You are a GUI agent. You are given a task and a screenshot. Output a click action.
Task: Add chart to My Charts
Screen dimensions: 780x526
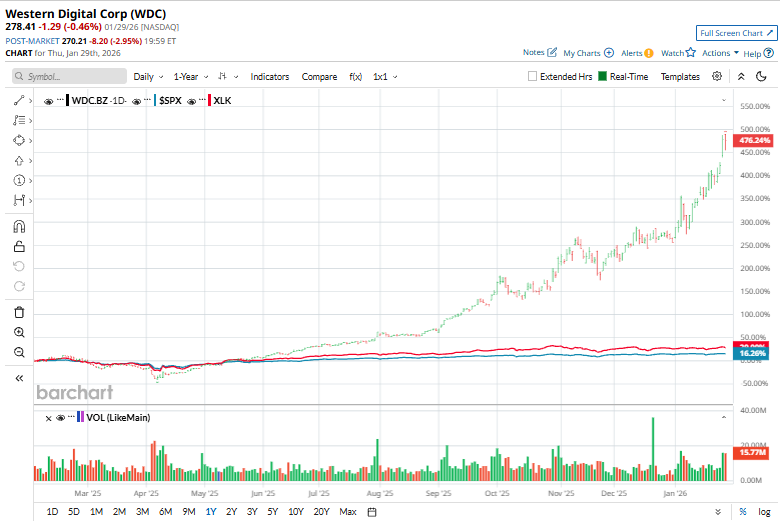pyautogui.click(x=609, y=53)
